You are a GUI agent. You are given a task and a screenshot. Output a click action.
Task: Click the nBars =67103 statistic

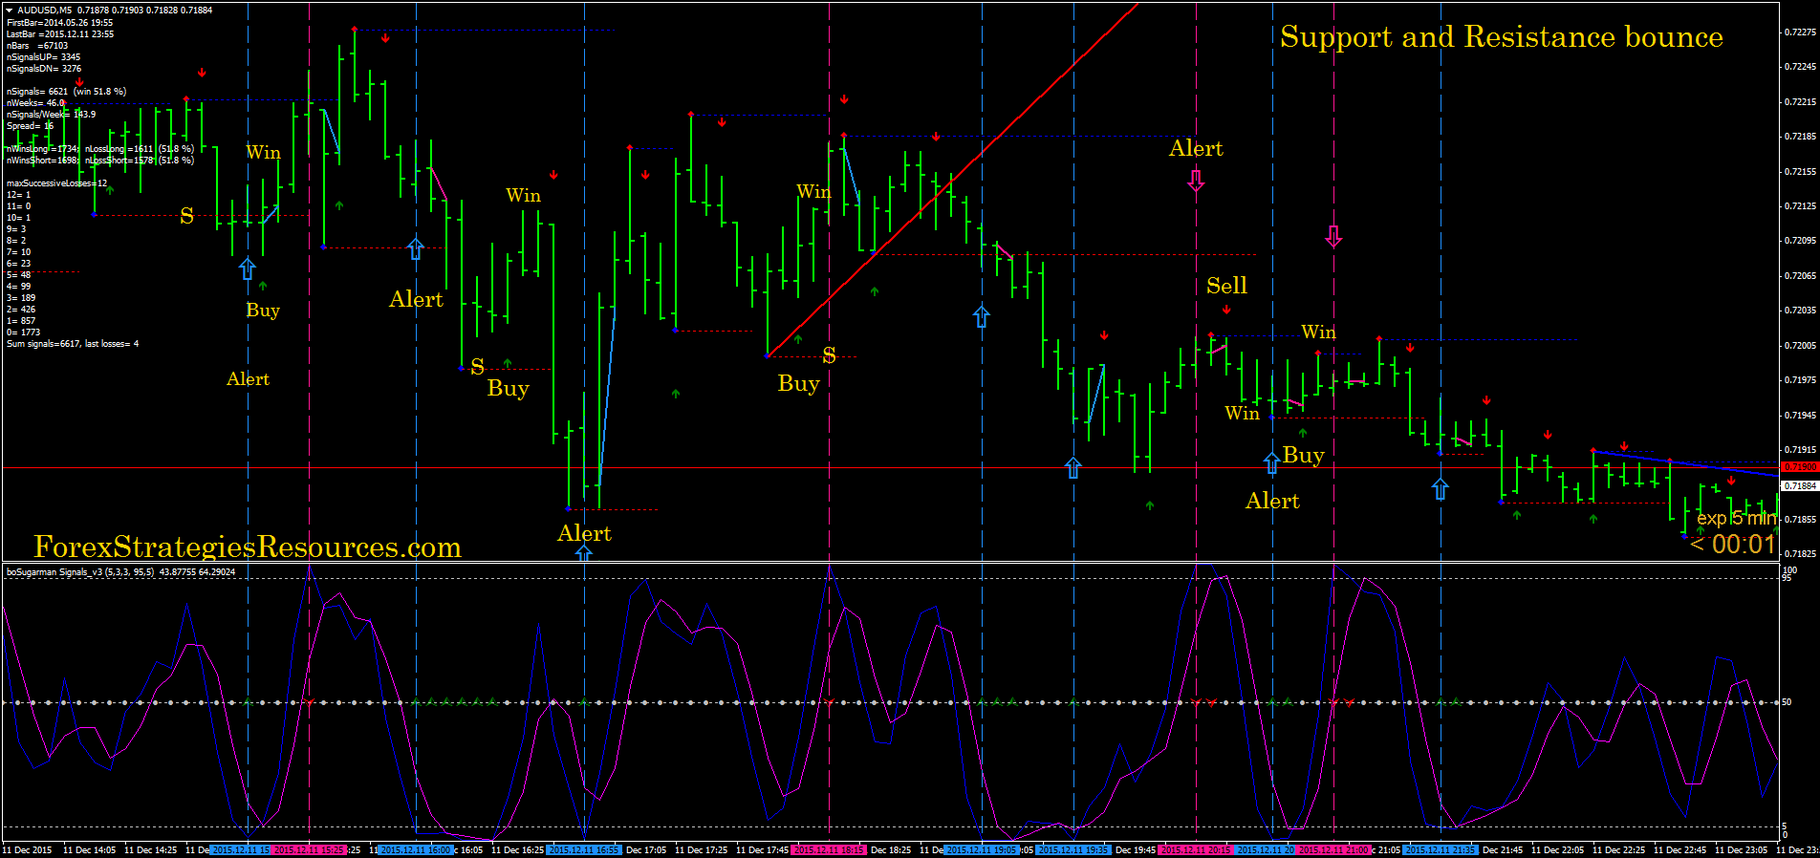coord(37,46)
